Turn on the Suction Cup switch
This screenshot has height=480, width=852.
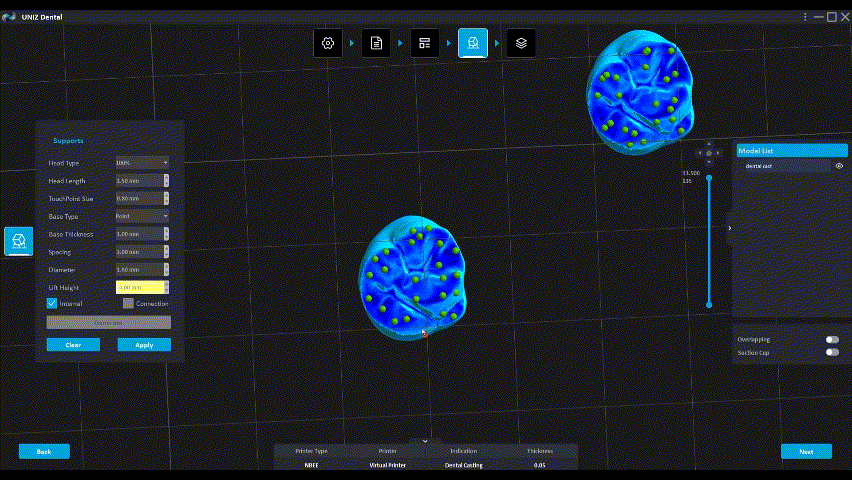coord(831,352)
